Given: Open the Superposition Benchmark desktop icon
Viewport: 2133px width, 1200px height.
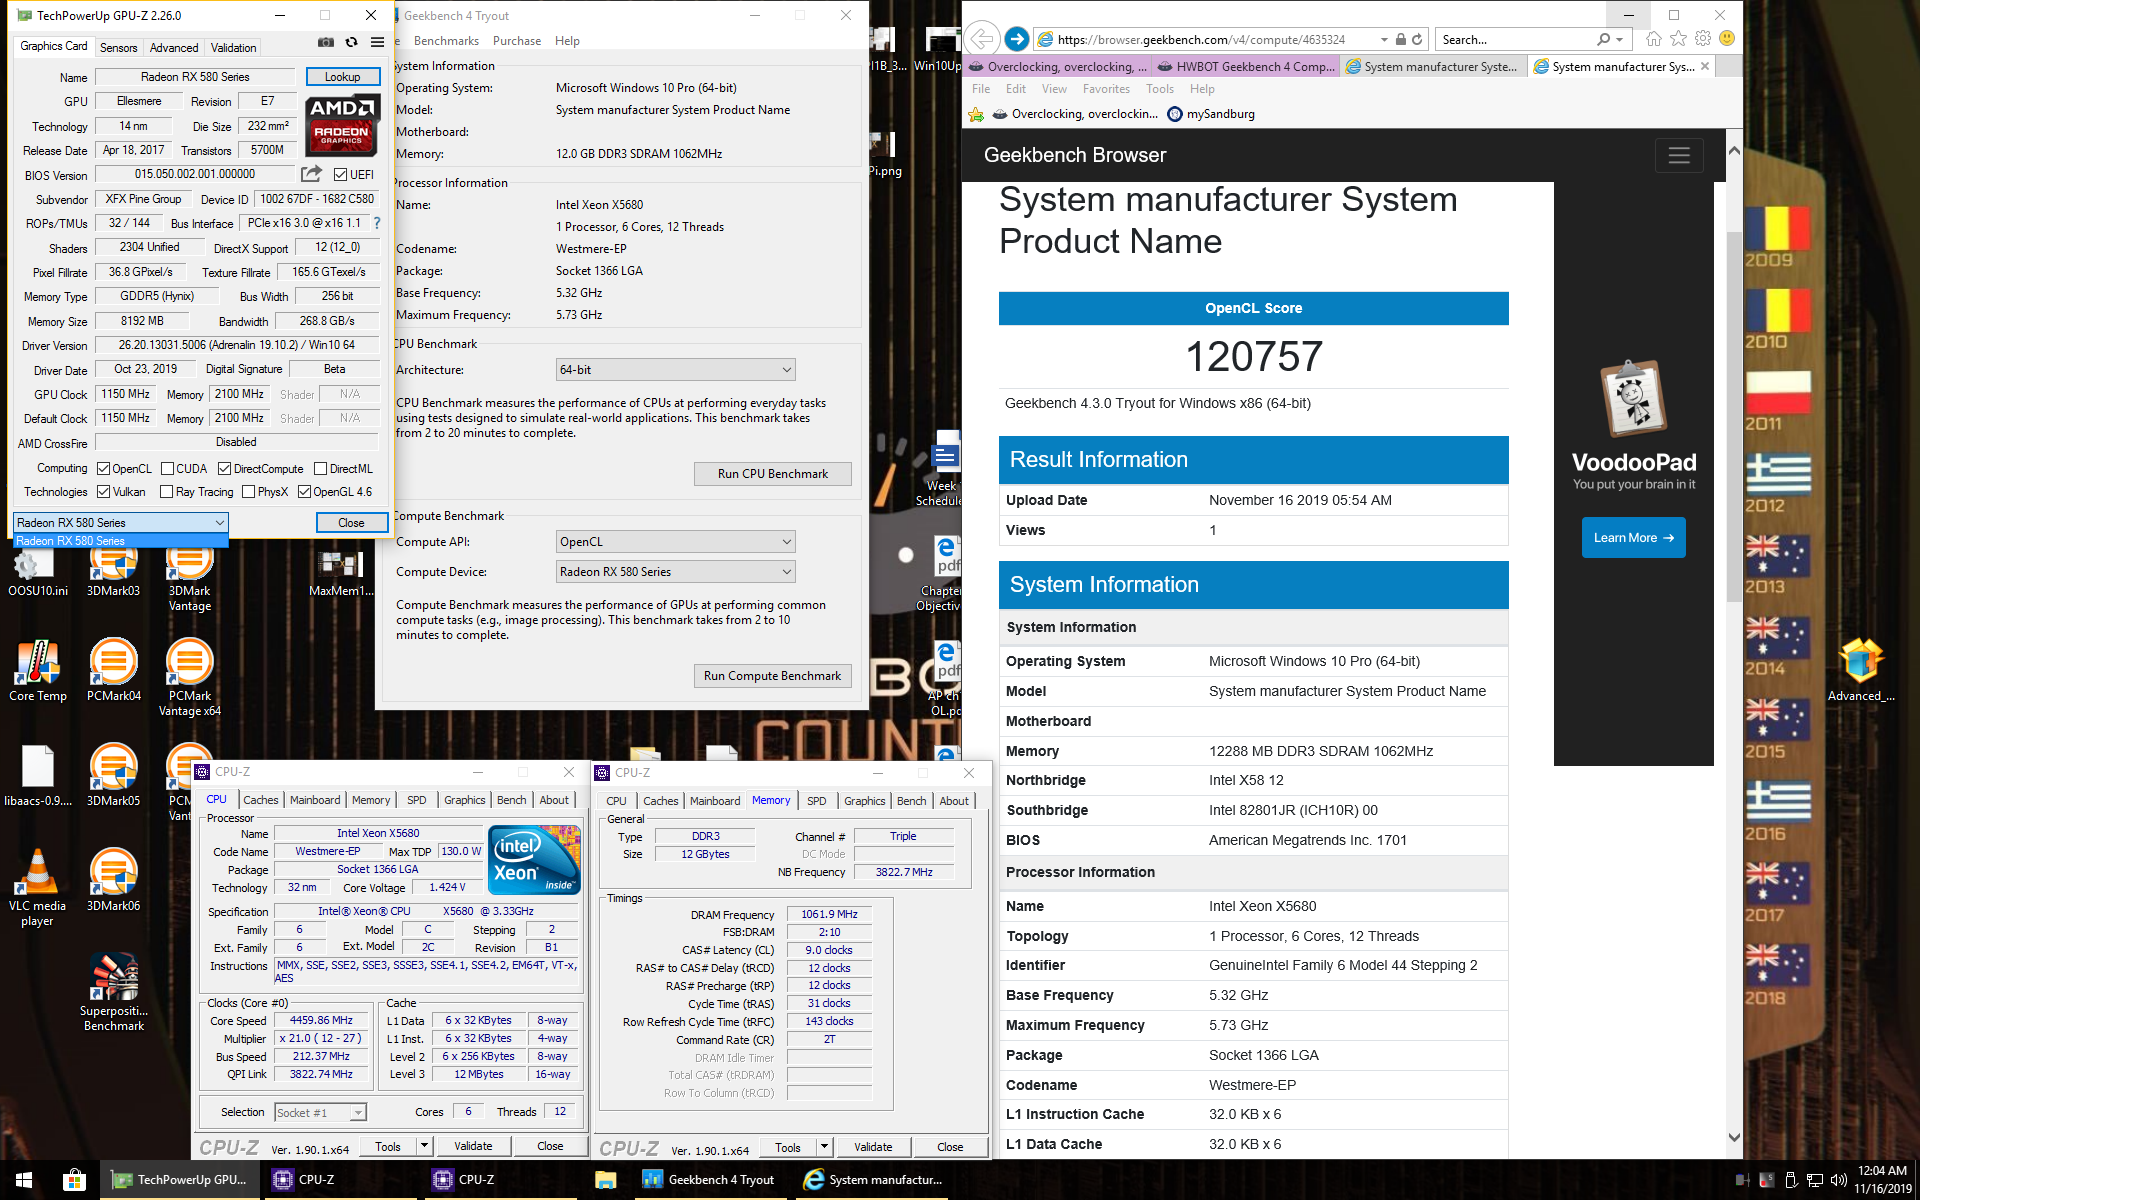Looking at the screenshot, I should [114, 991].
